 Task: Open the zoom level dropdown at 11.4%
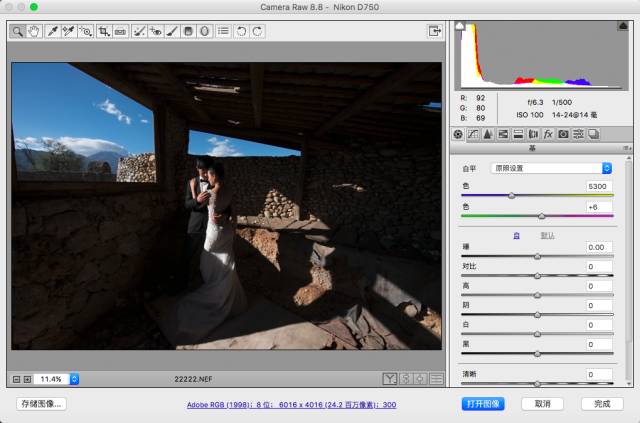click(x=74, y=379)
